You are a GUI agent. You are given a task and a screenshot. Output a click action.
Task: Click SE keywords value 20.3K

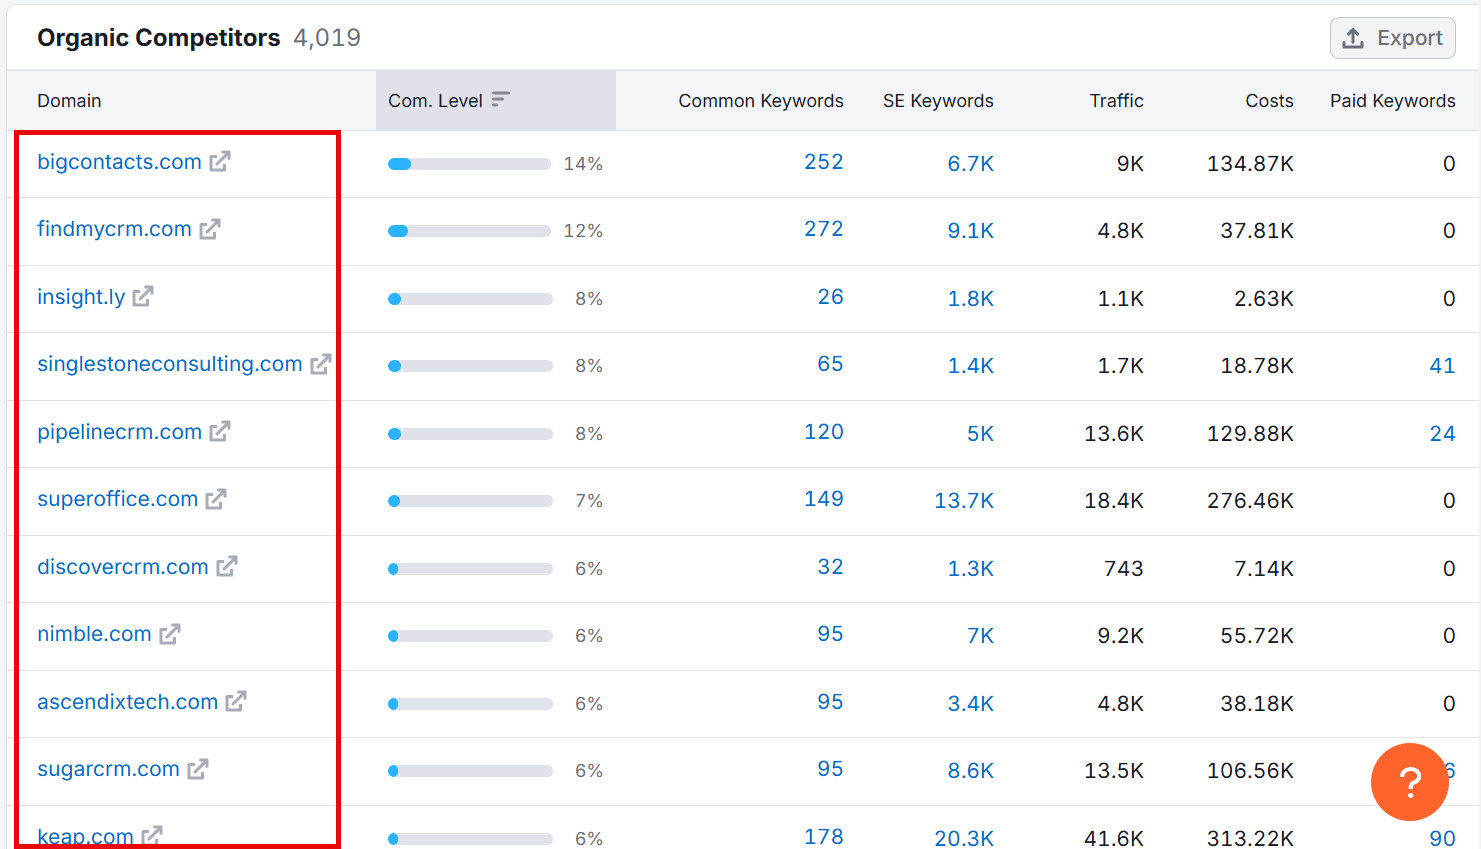tap(964, 838)
